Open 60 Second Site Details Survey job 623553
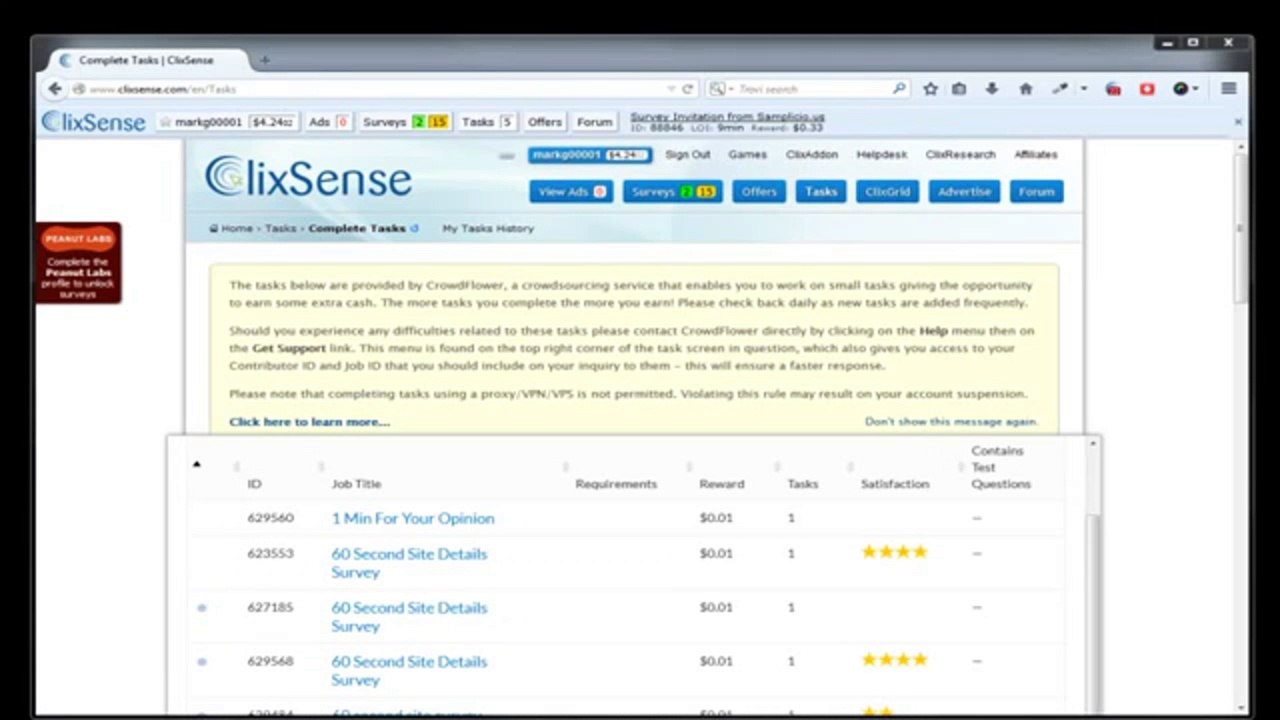This screenshot has width=1280, height=720. click(409, 563)
